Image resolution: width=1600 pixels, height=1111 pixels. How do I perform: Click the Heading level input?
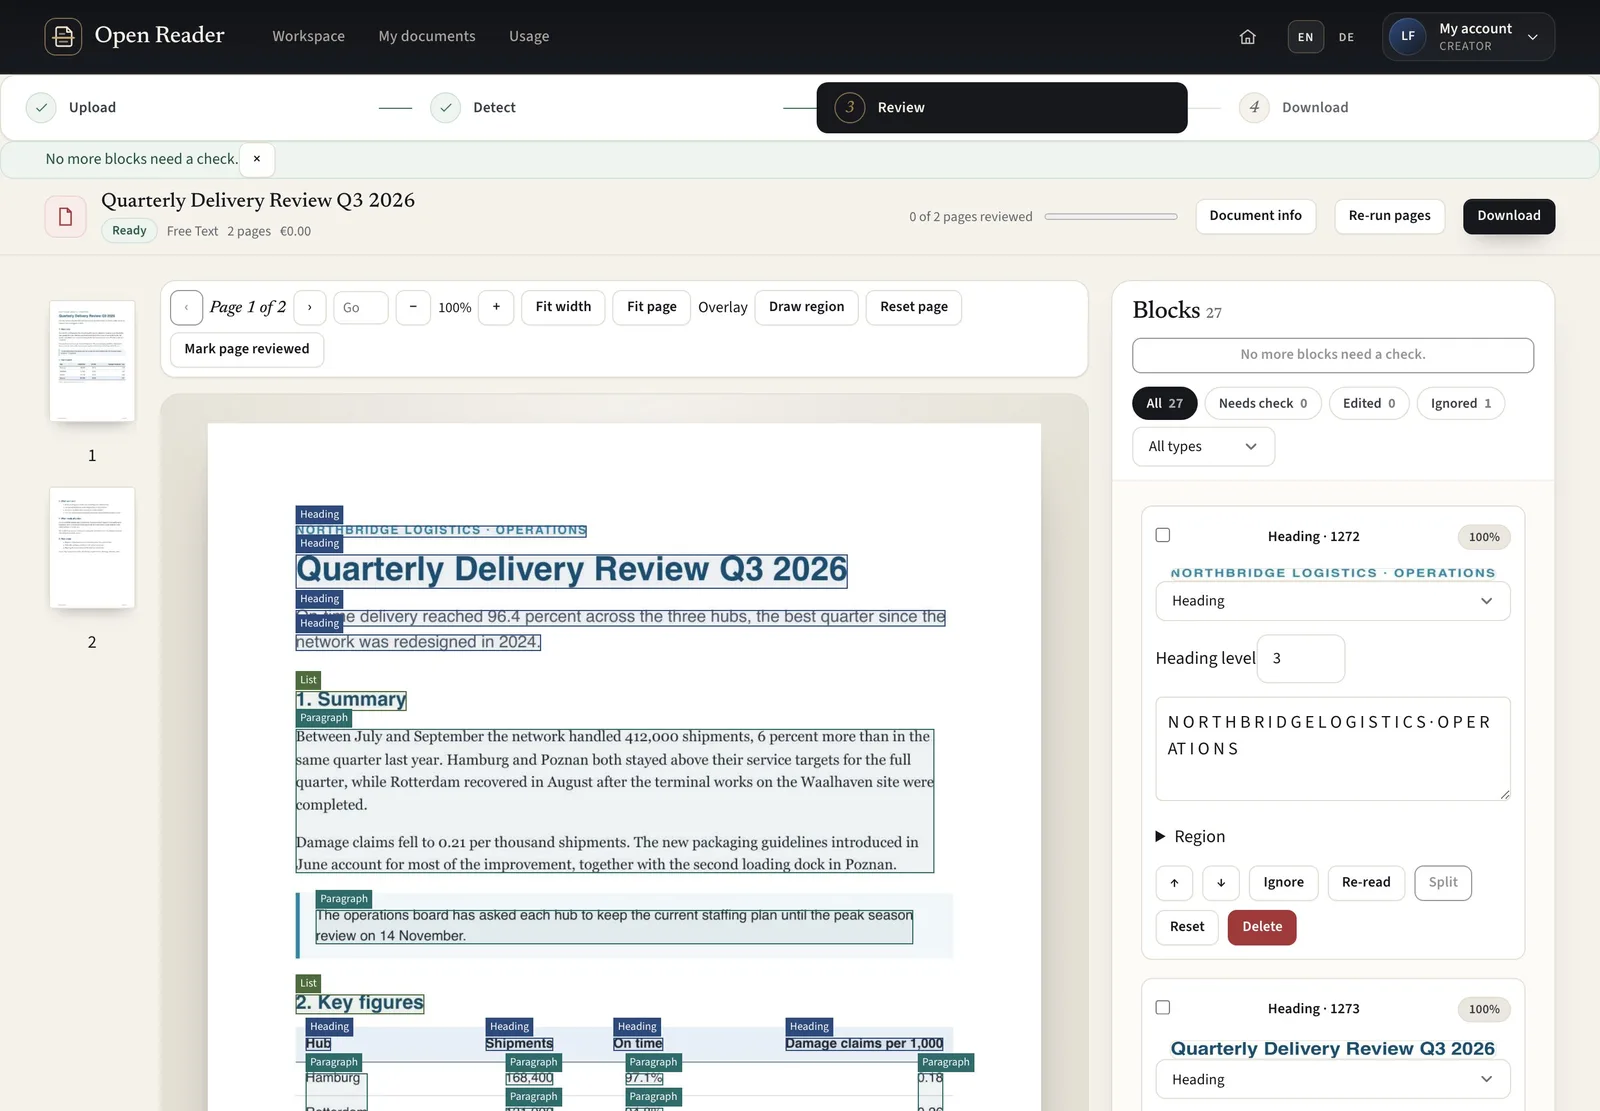(x=1300, y=659)
